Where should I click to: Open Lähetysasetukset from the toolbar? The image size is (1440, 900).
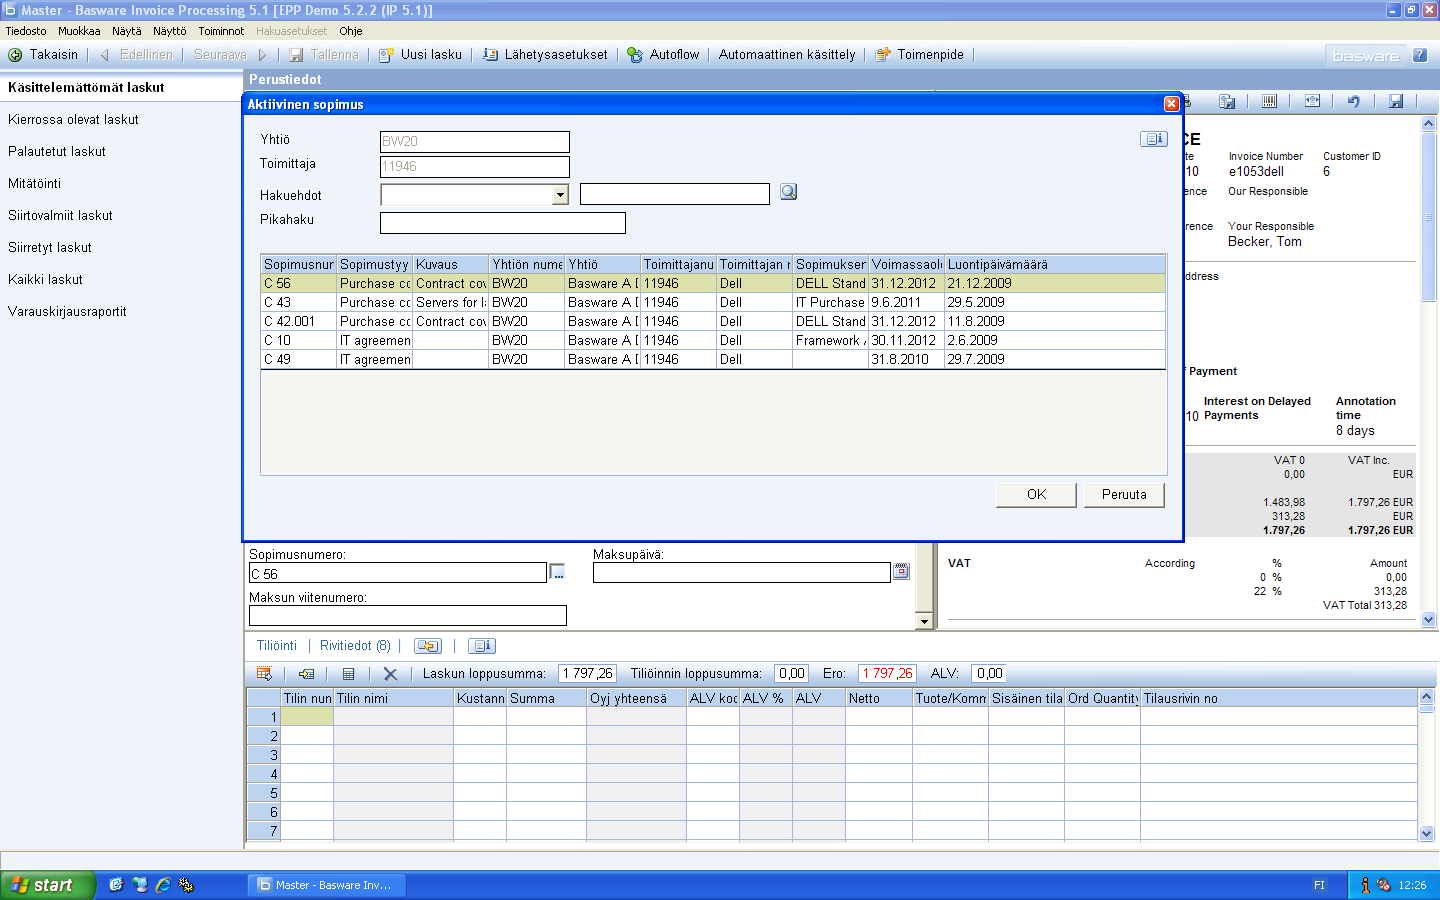(x=545, y=55)
